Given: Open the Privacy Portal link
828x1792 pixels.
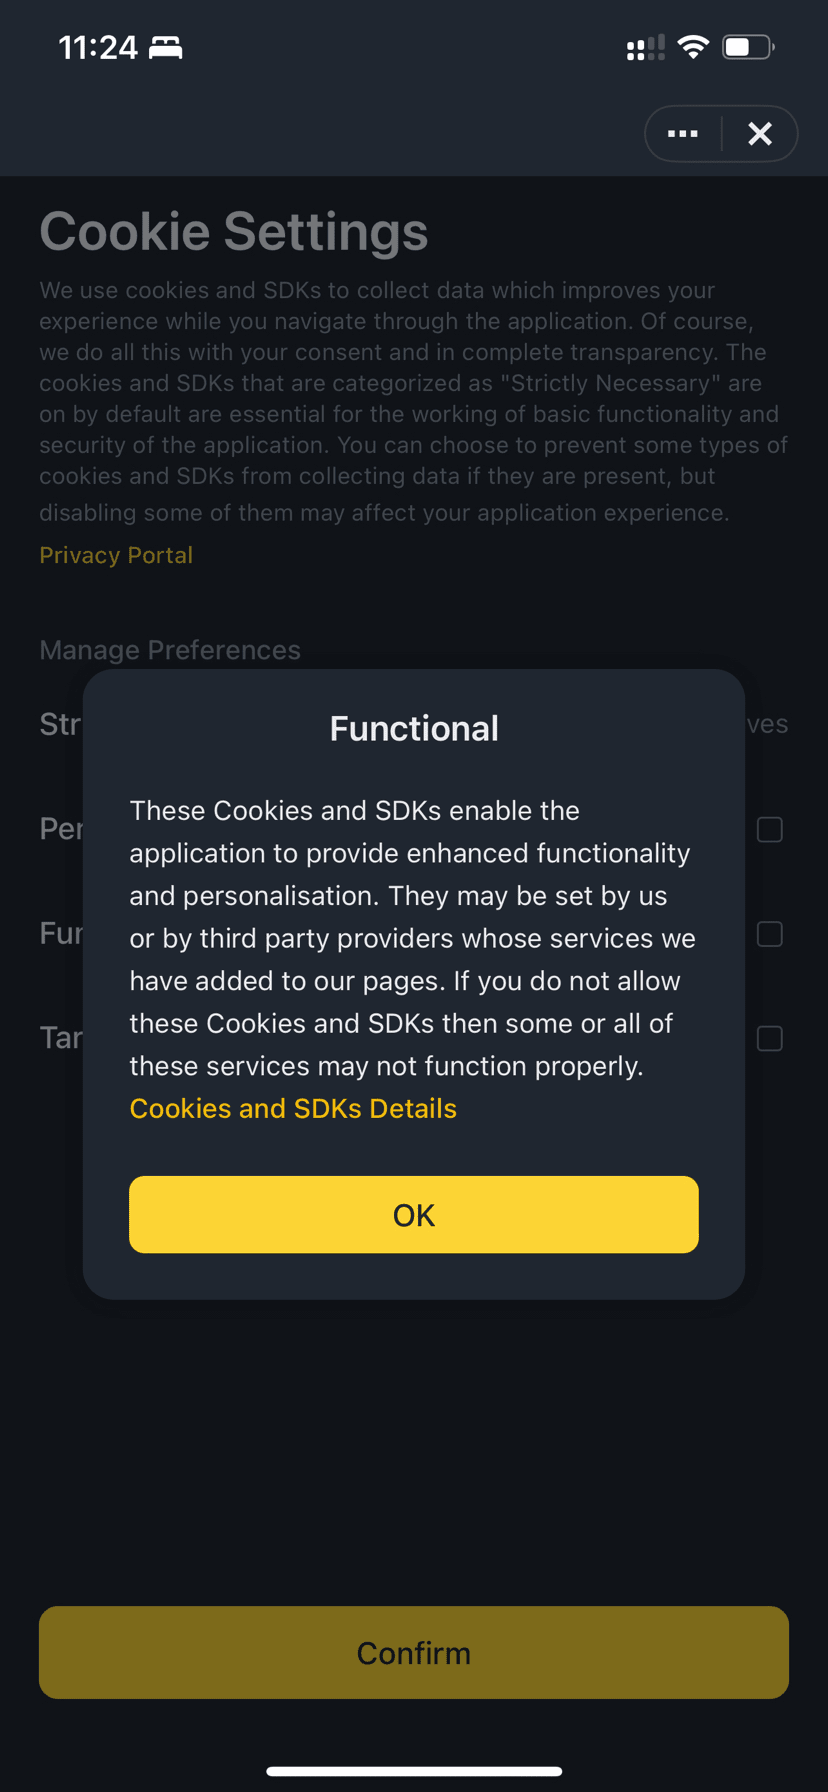Looking at the screenshot, I should coord(116,555).
